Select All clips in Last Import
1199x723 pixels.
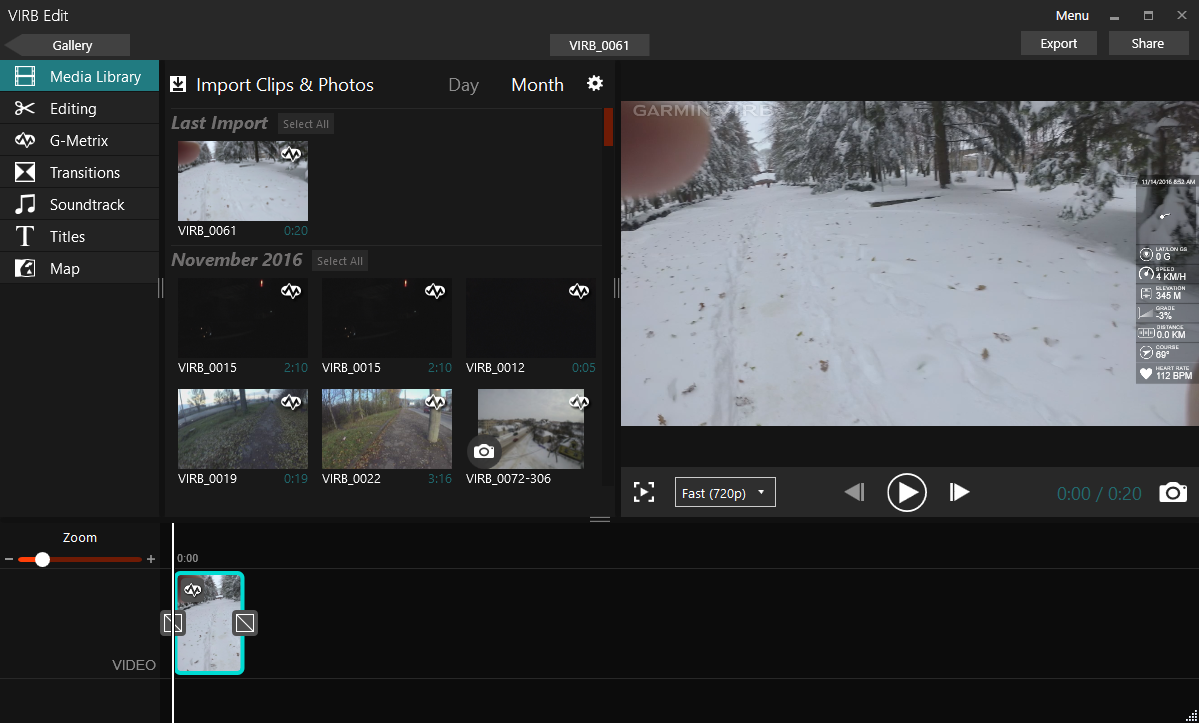tap(305, 124)
